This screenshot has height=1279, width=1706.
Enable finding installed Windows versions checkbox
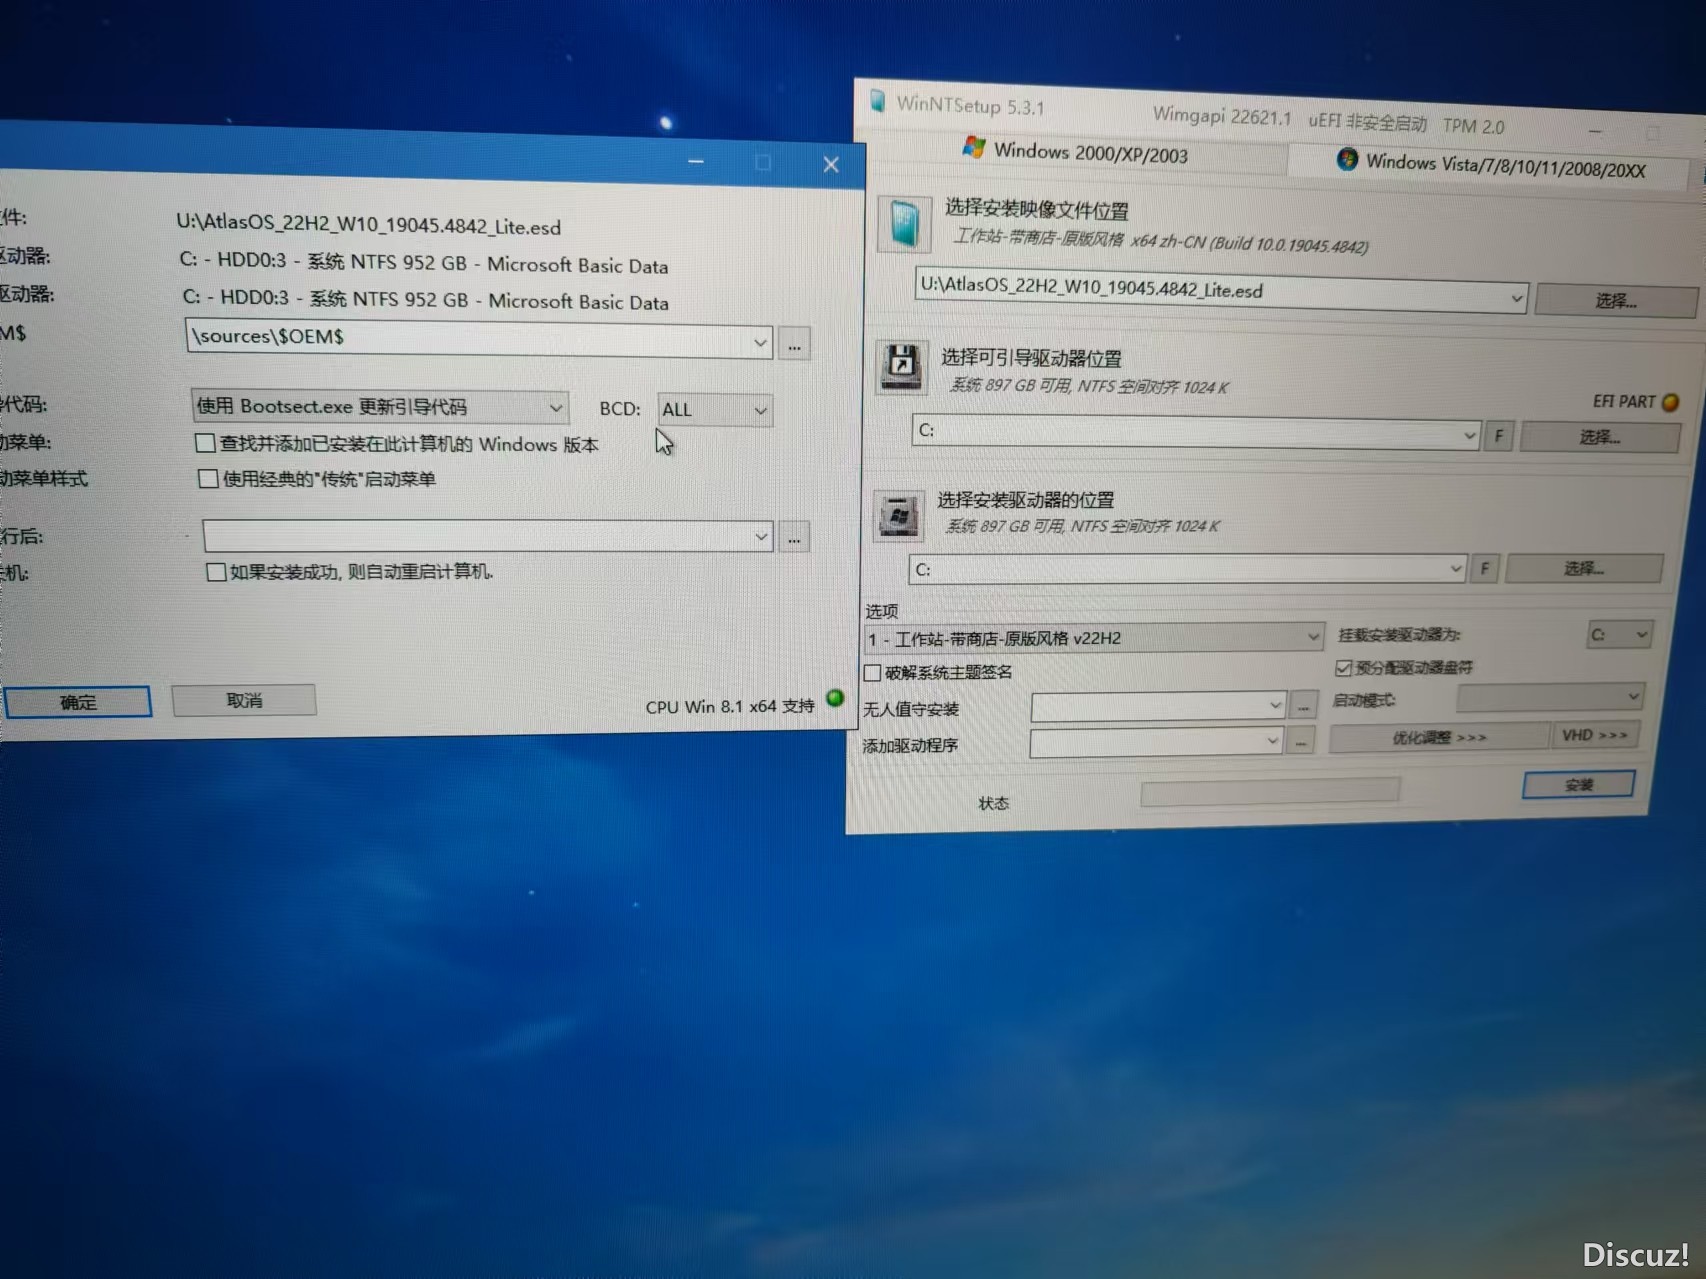(x=205, y=442)
